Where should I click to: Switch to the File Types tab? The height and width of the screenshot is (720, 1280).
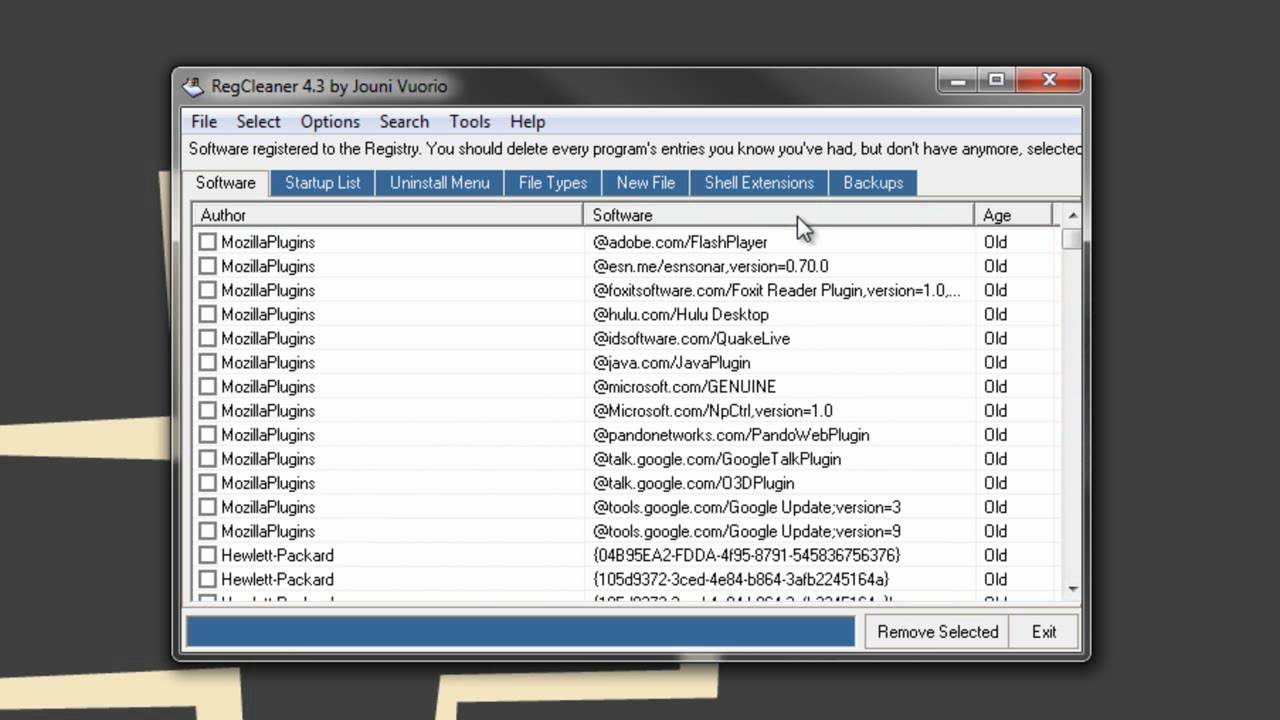click(553, 183)
